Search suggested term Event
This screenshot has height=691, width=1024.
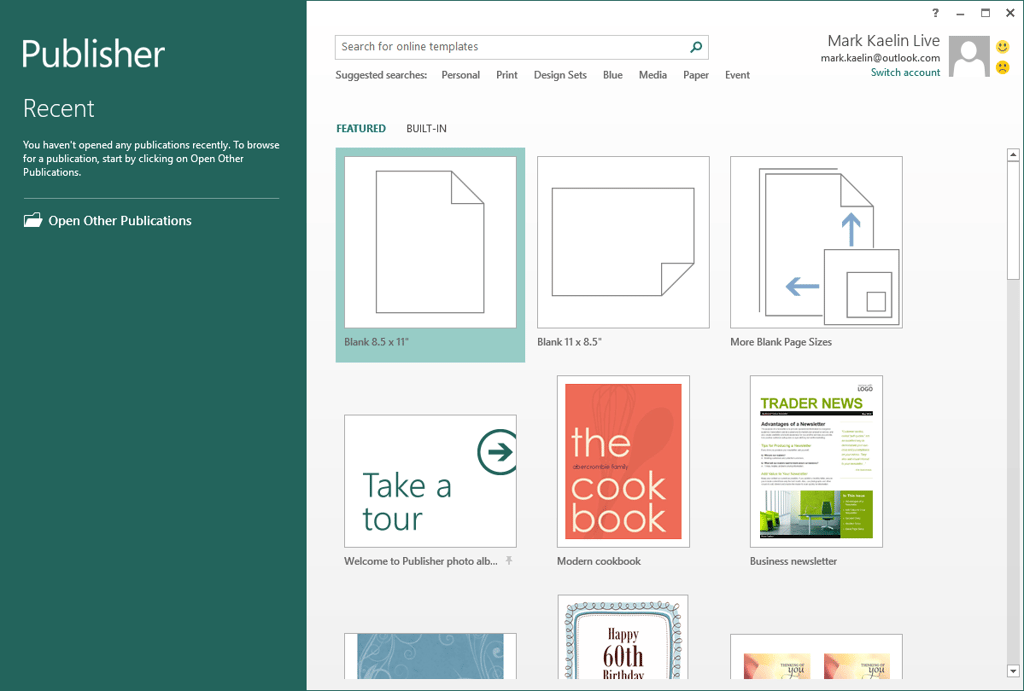[x=737, y=75]
